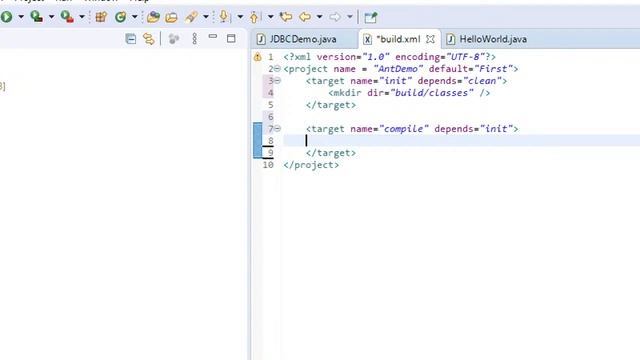Go to Next Annotation
Screen dimensions: 640x360
tap(224, 17)
